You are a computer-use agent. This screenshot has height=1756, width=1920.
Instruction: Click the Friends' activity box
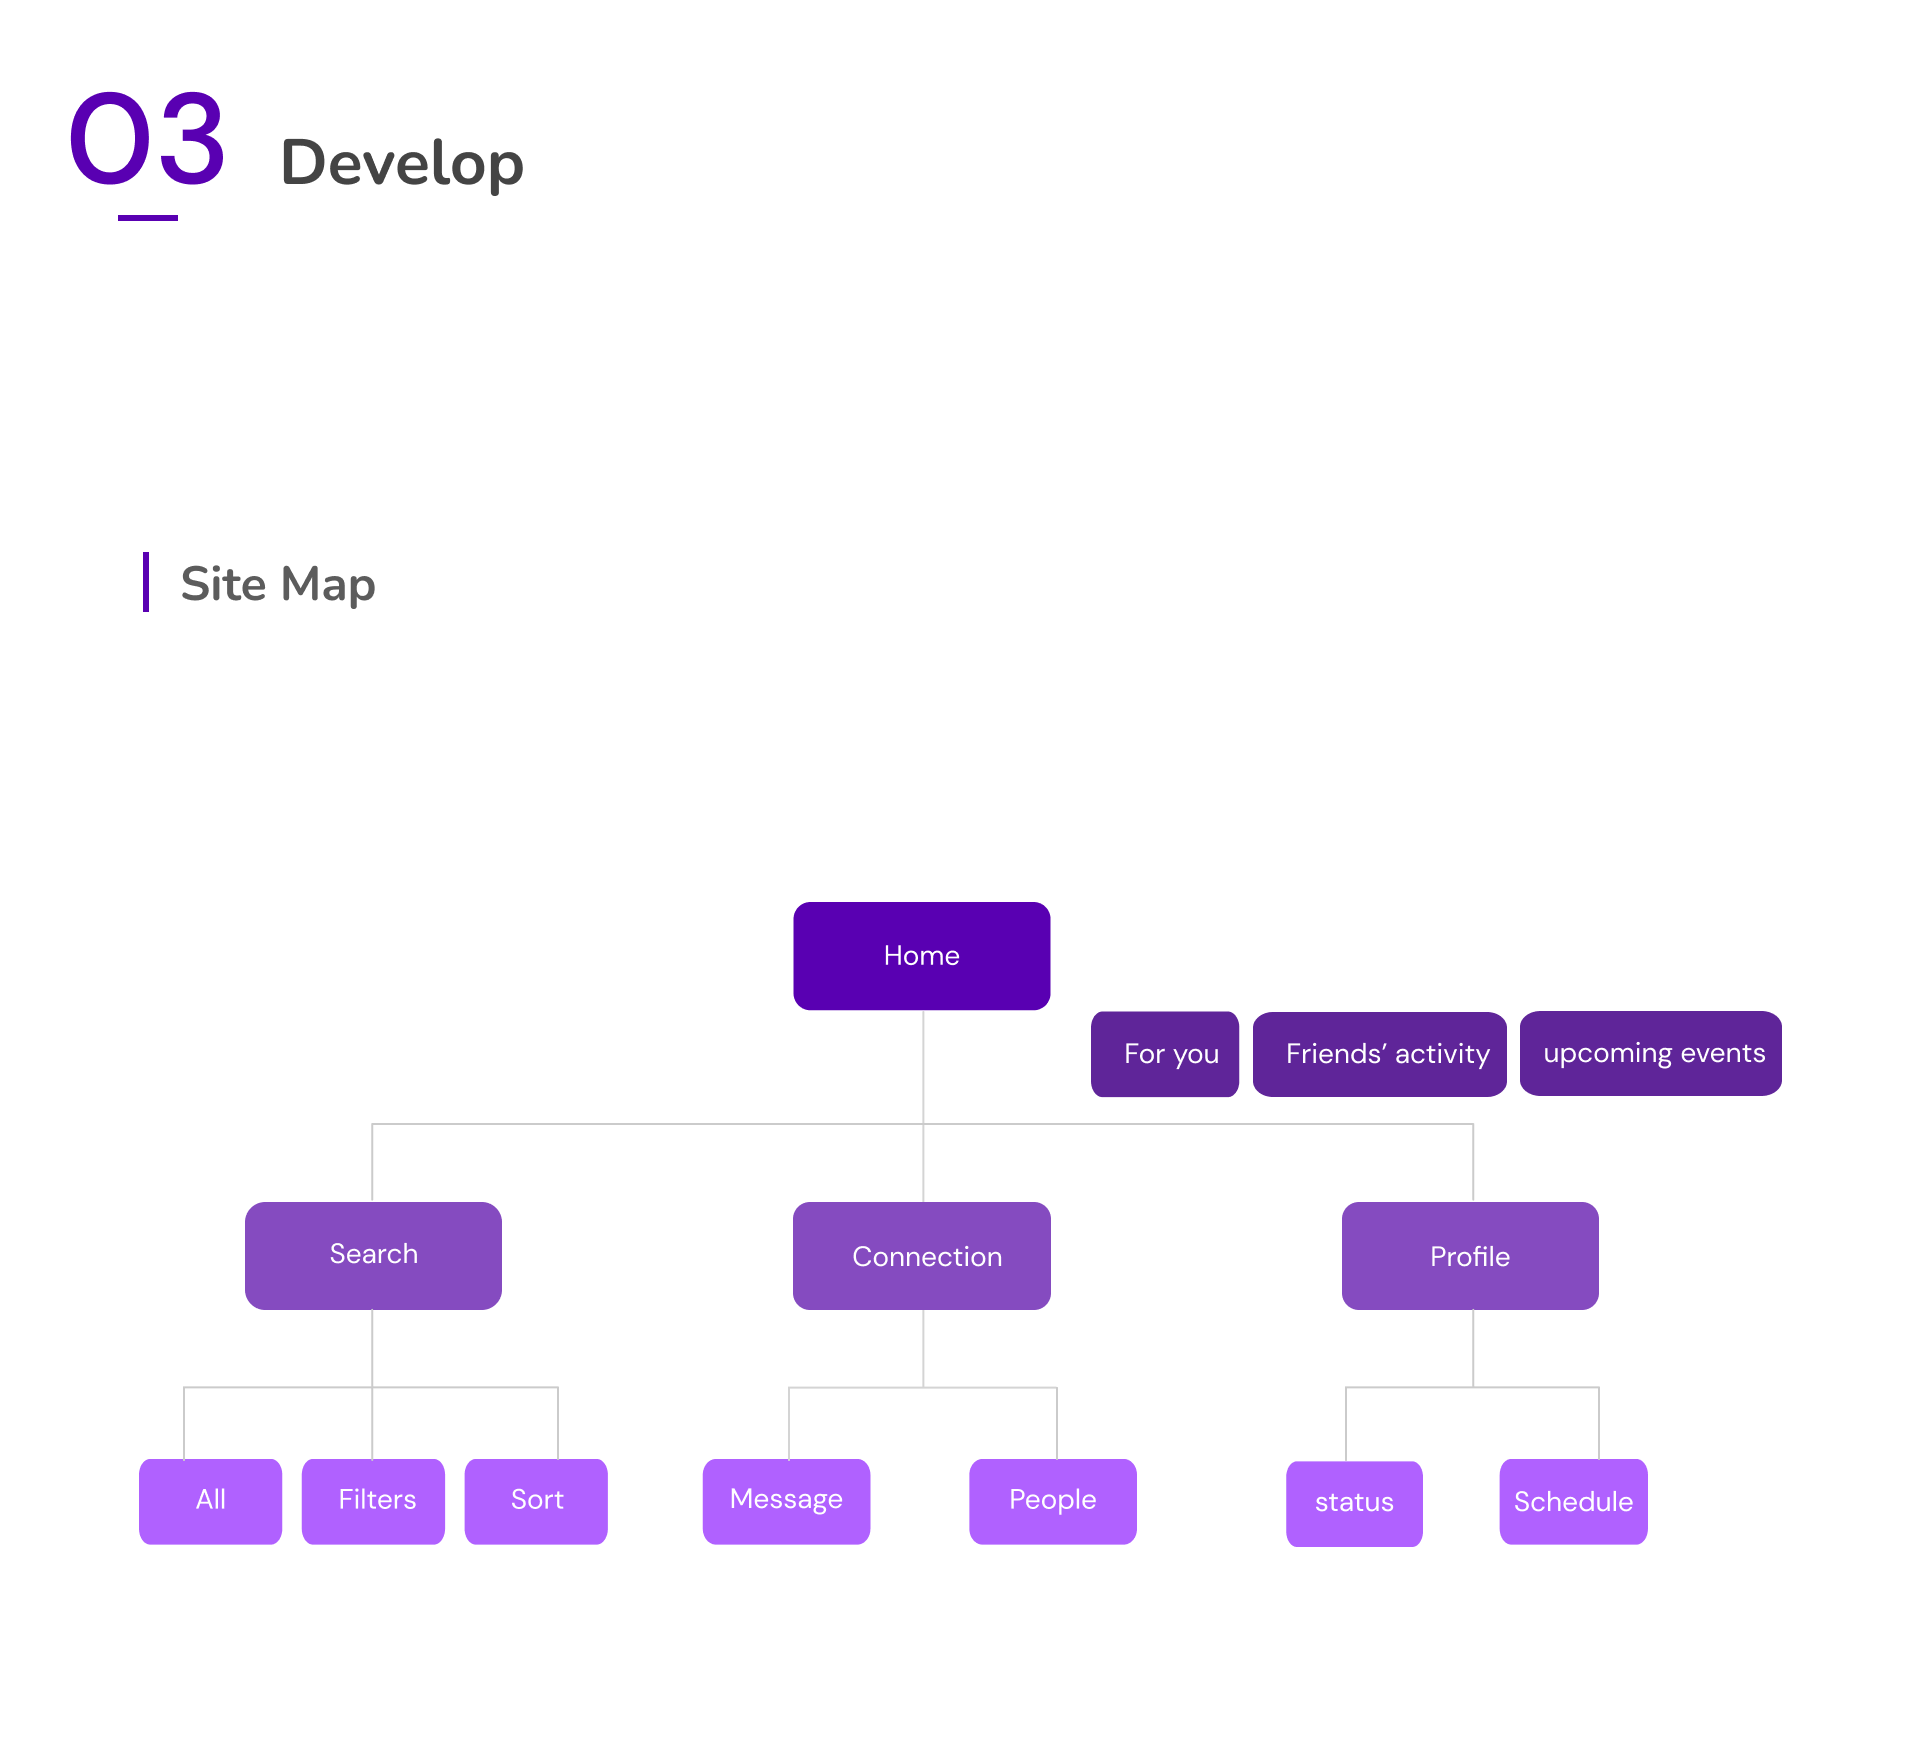tap(1379, 1054)
